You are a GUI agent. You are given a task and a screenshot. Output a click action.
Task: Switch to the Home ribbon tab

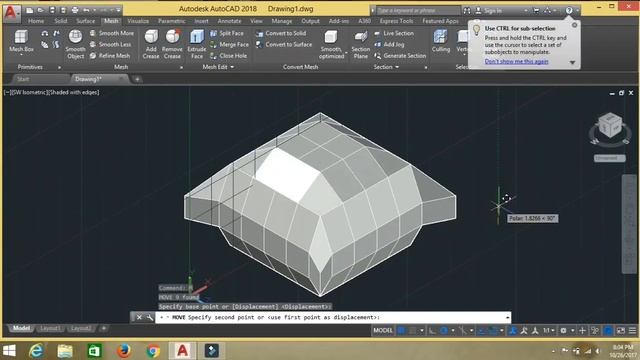[36, 21]
